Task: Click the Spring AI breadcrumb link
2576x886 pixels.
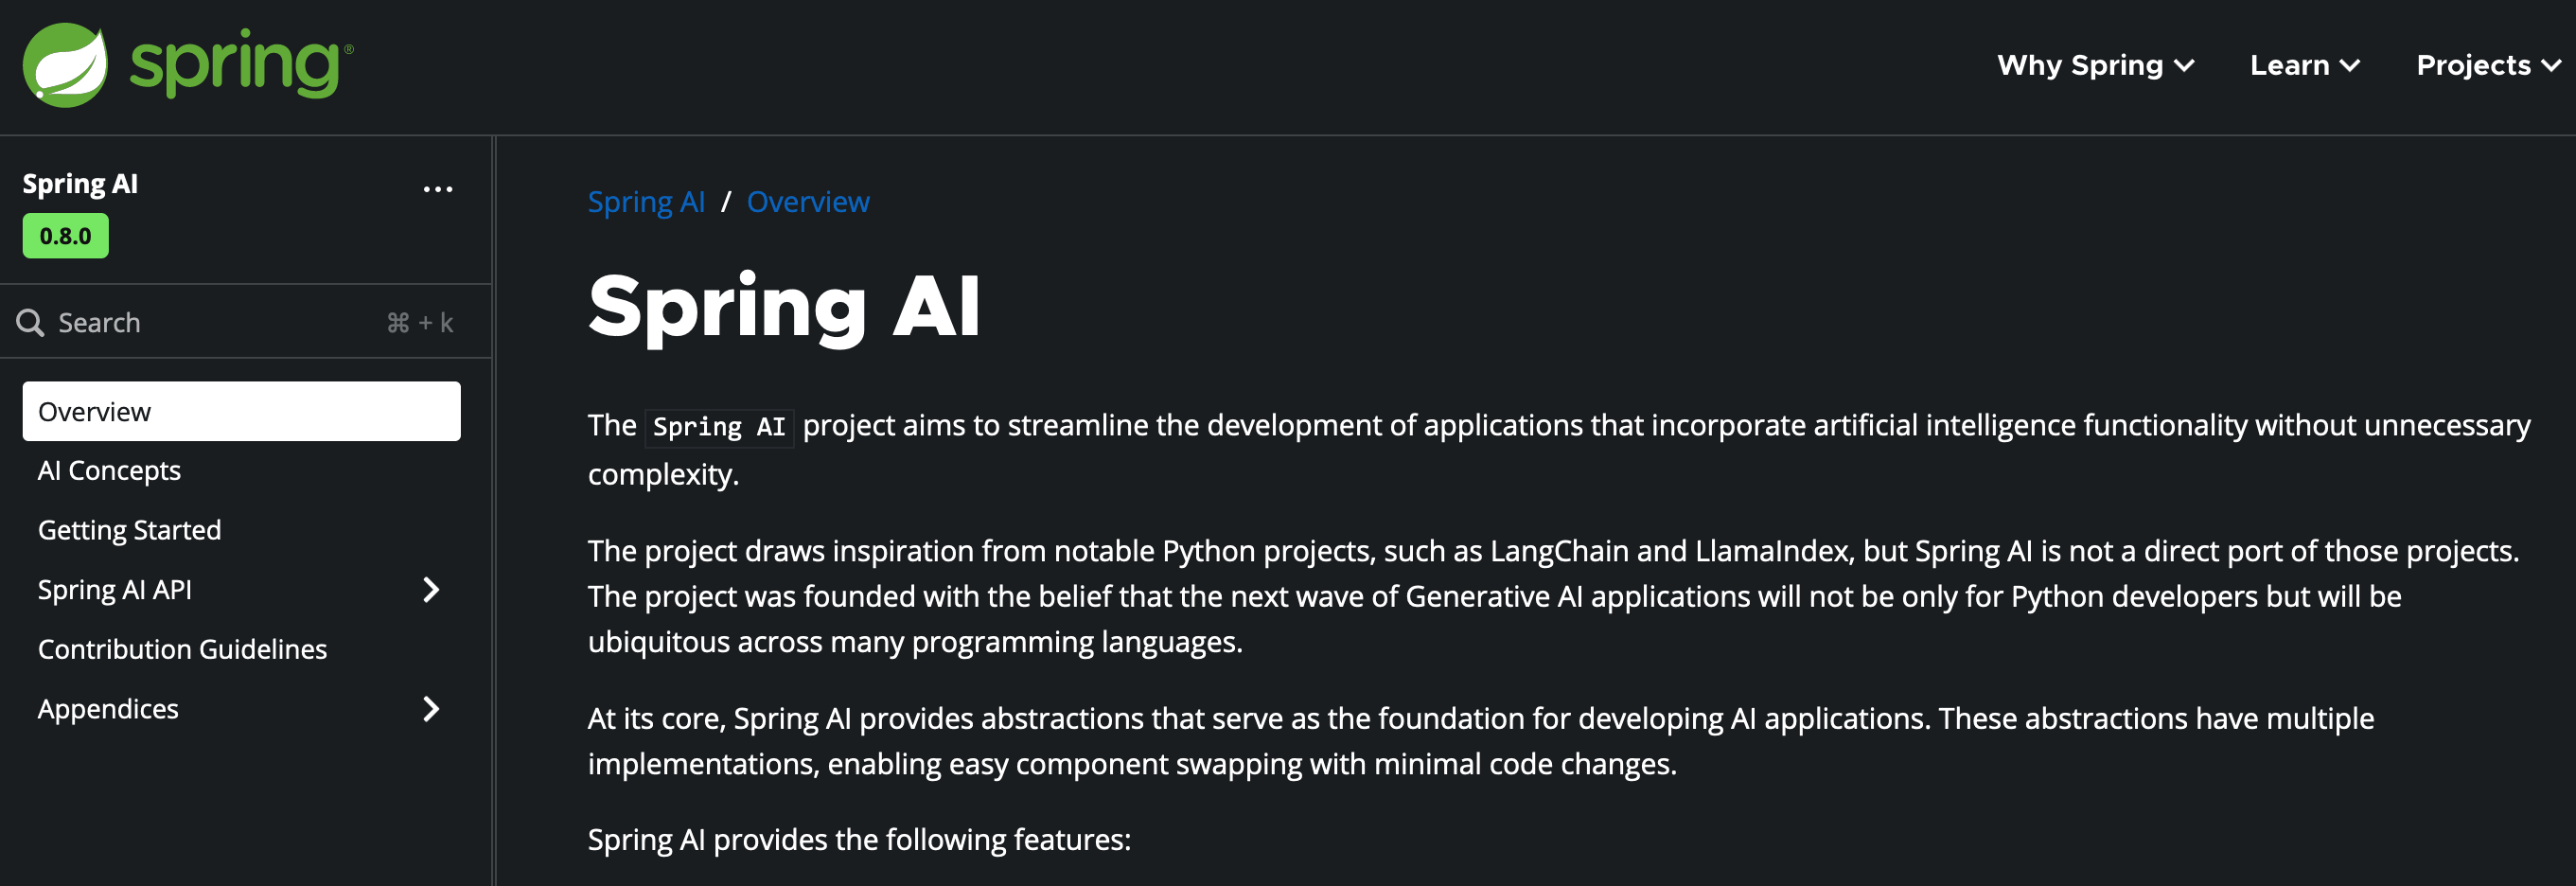Action: tap(646, 202)
